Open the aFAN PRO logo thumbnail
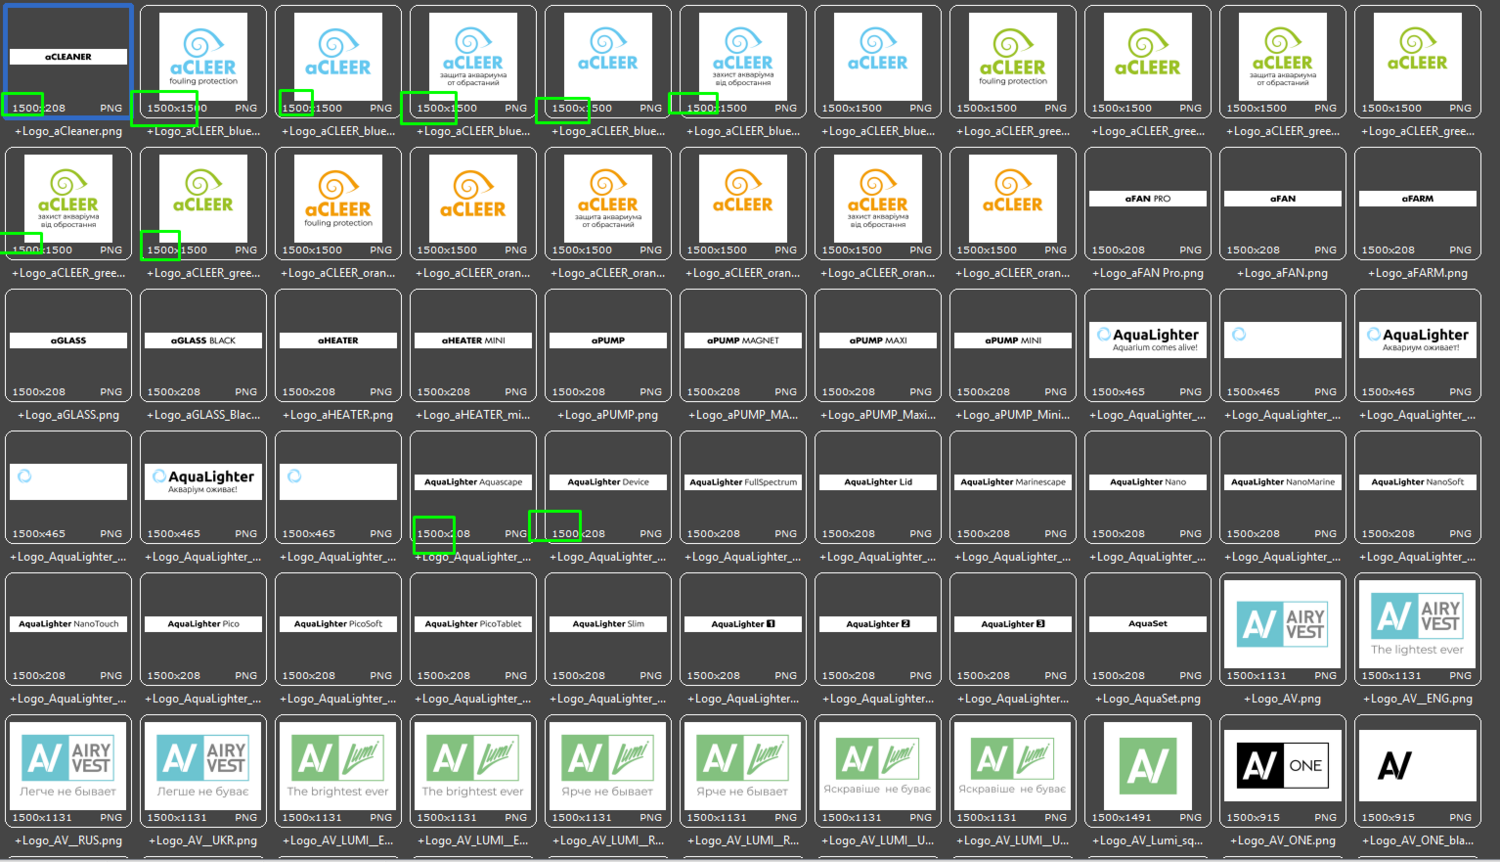The width and height of the screenshot is (1500, 862). pos(1147,203)
